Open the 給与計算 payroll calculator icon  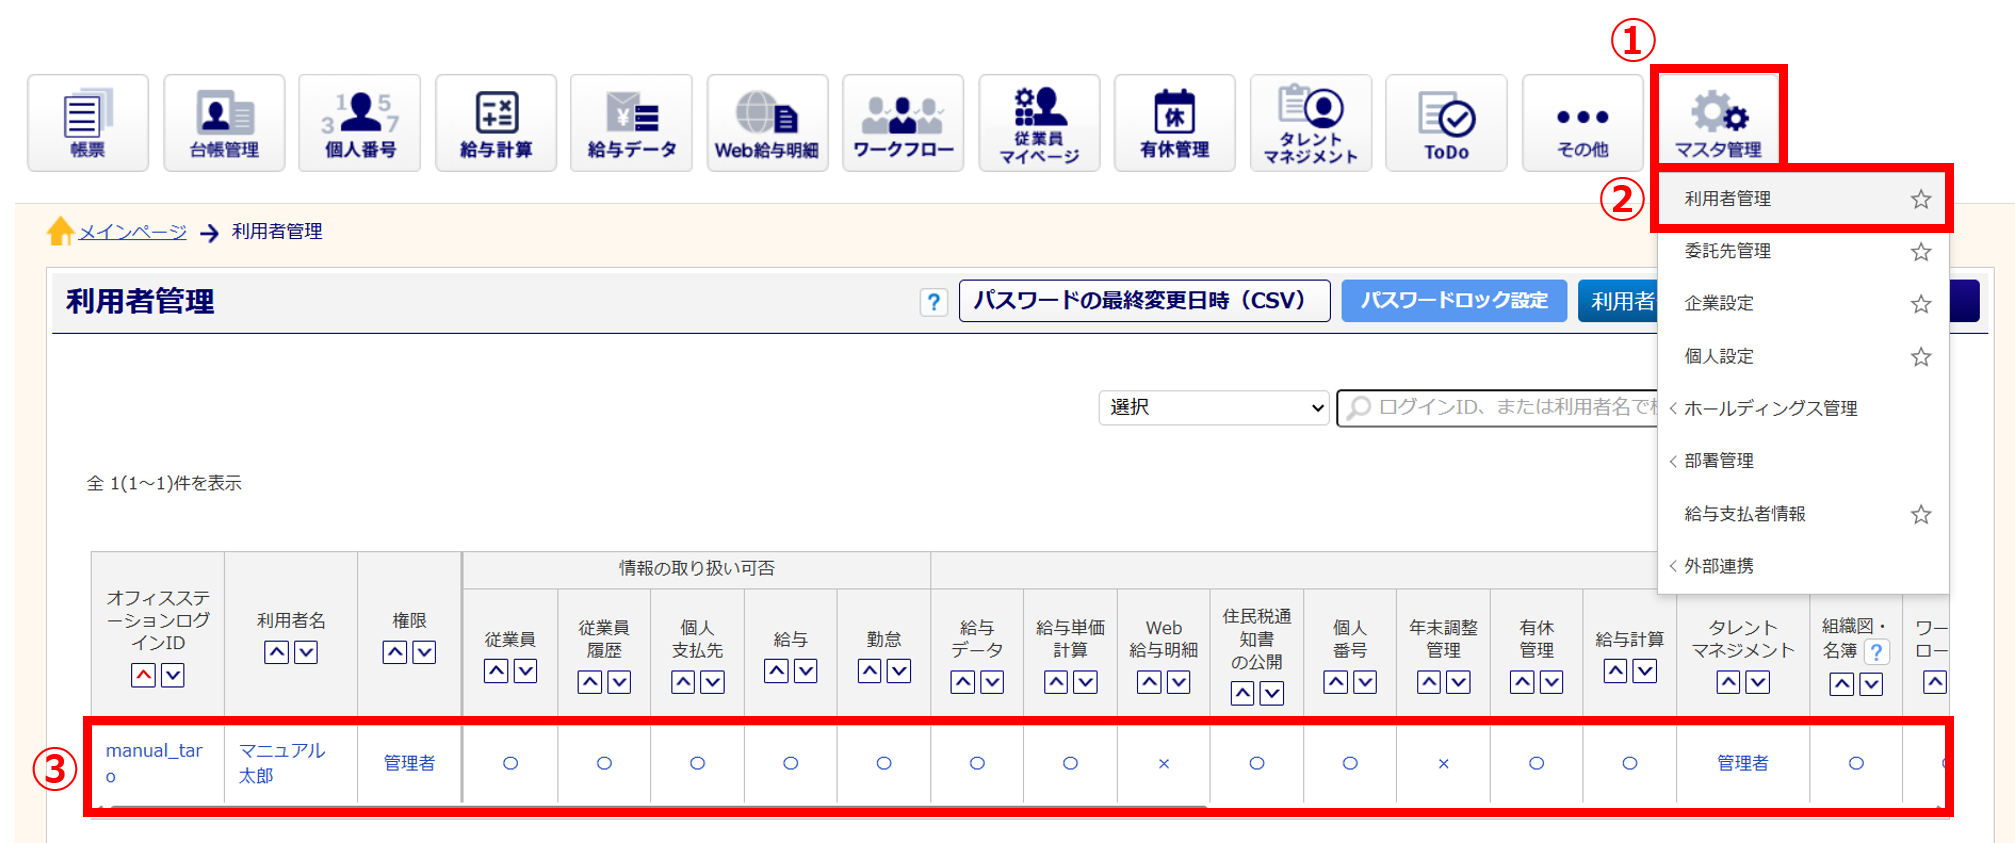pyautogui.click(x=496, y=123)
